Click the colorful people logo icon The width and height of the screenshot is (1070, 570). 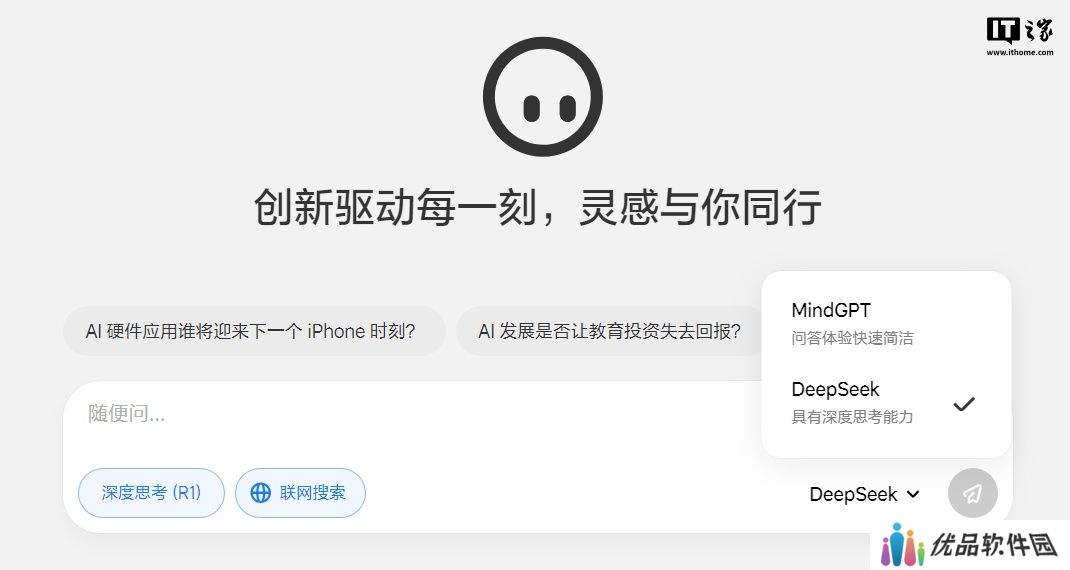[x=902, y=545]
